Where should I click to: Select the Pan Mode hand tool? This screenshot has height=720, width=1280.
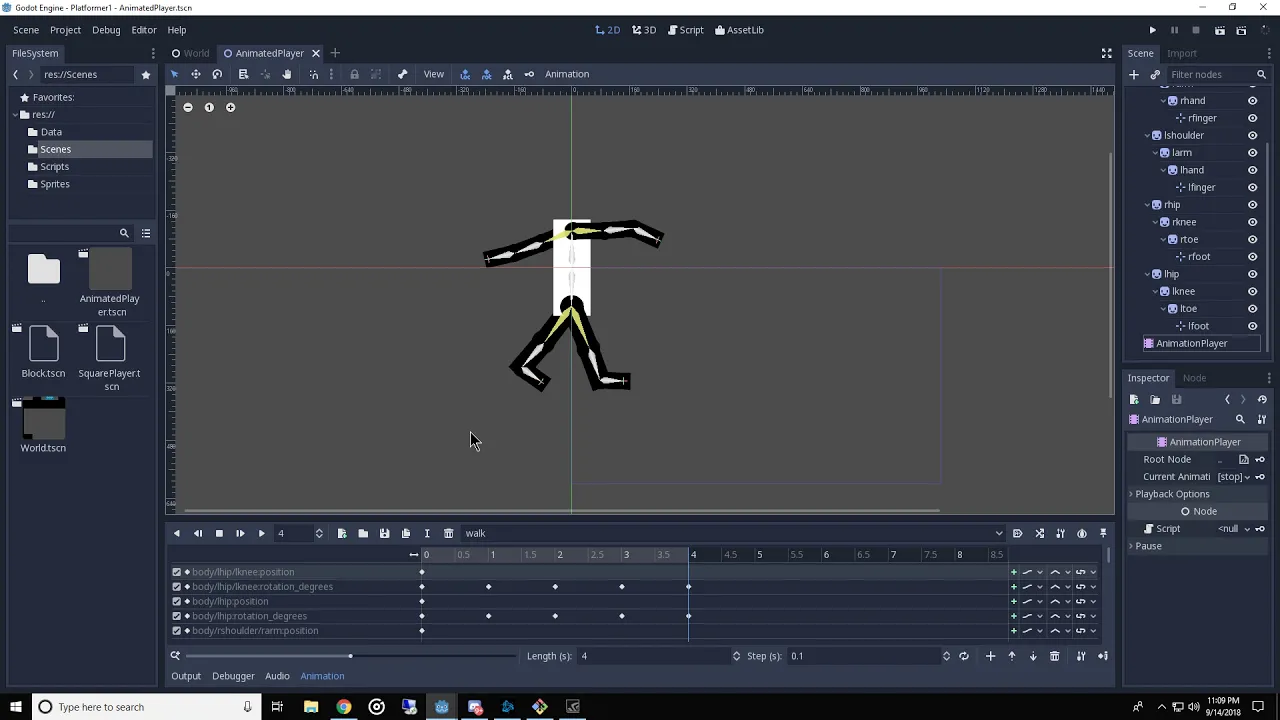(x=287, y=74)
